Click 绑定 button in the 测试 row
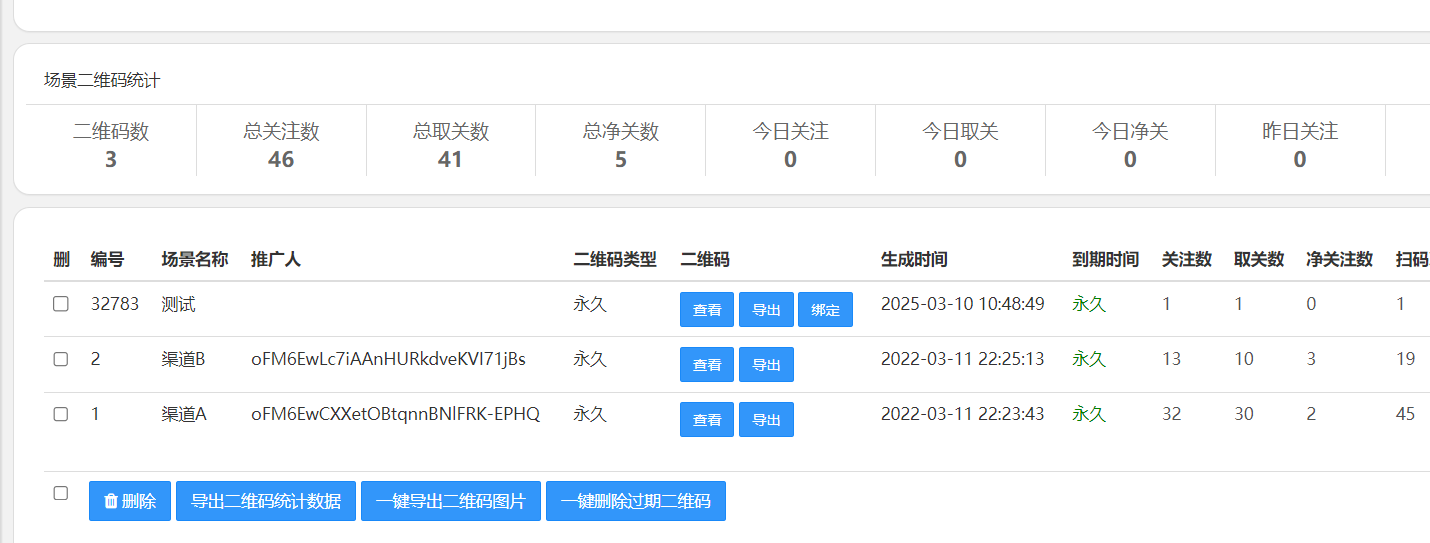The width and height of the screenshot is (1430, 543). coord(825,310)
